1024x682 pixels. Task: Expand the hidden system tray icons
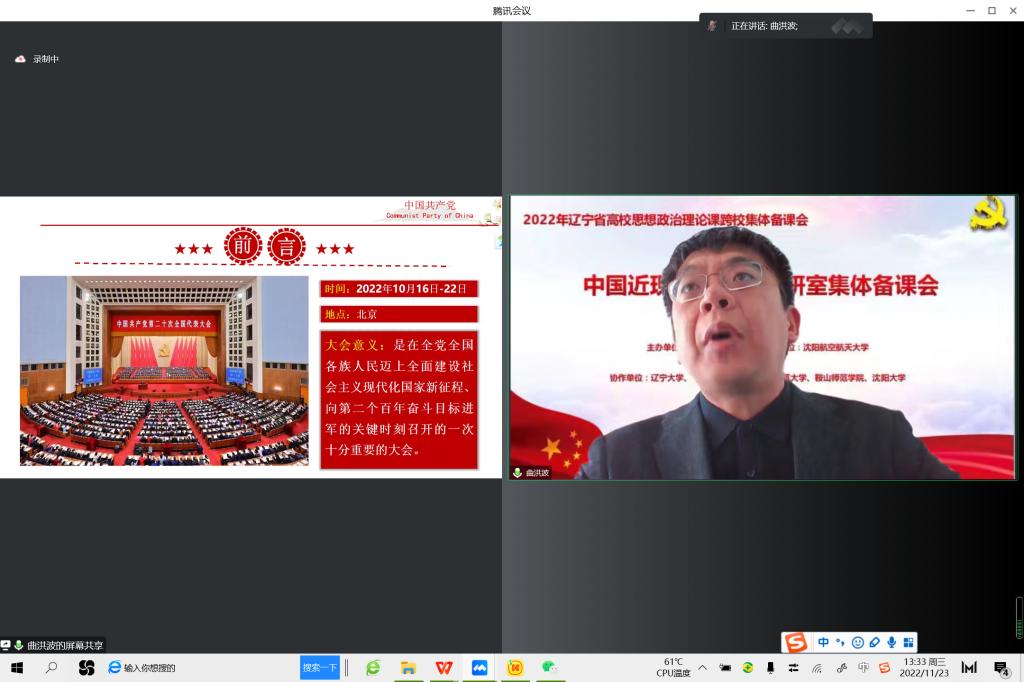702,668
